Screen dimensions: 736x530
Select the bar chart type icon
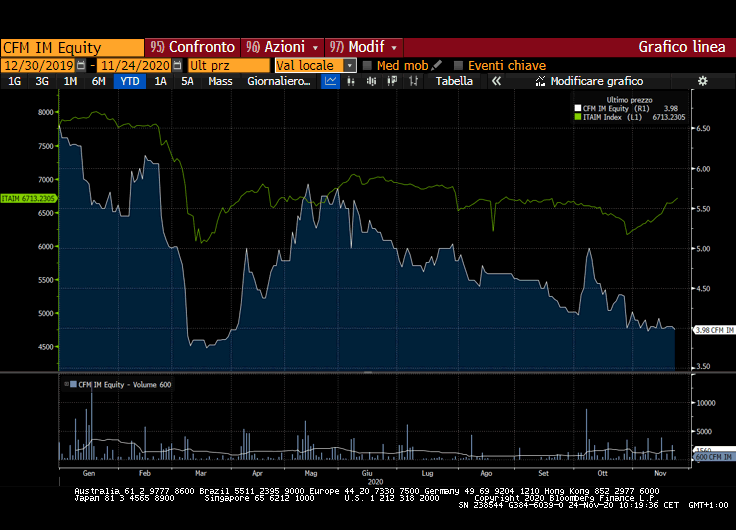(351, 81)
